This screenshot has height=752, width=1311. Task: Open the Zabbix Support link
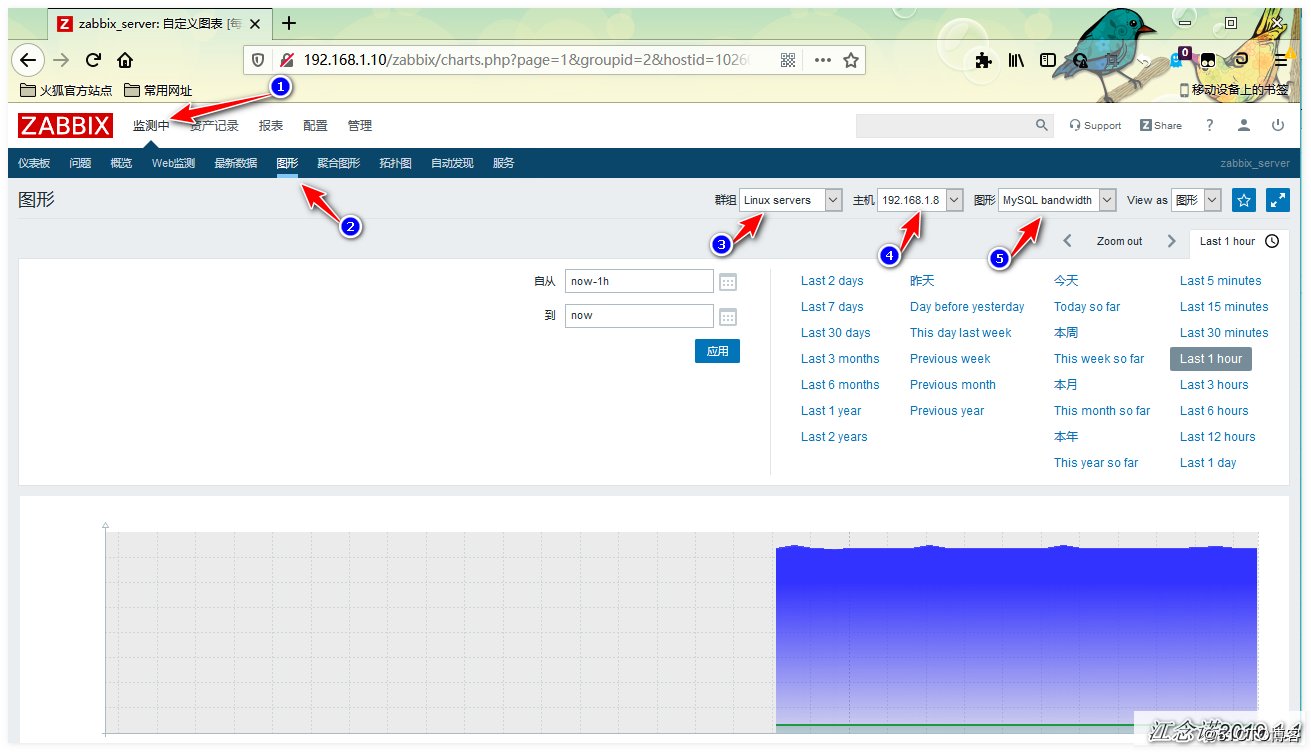(x=1095, y=126)
